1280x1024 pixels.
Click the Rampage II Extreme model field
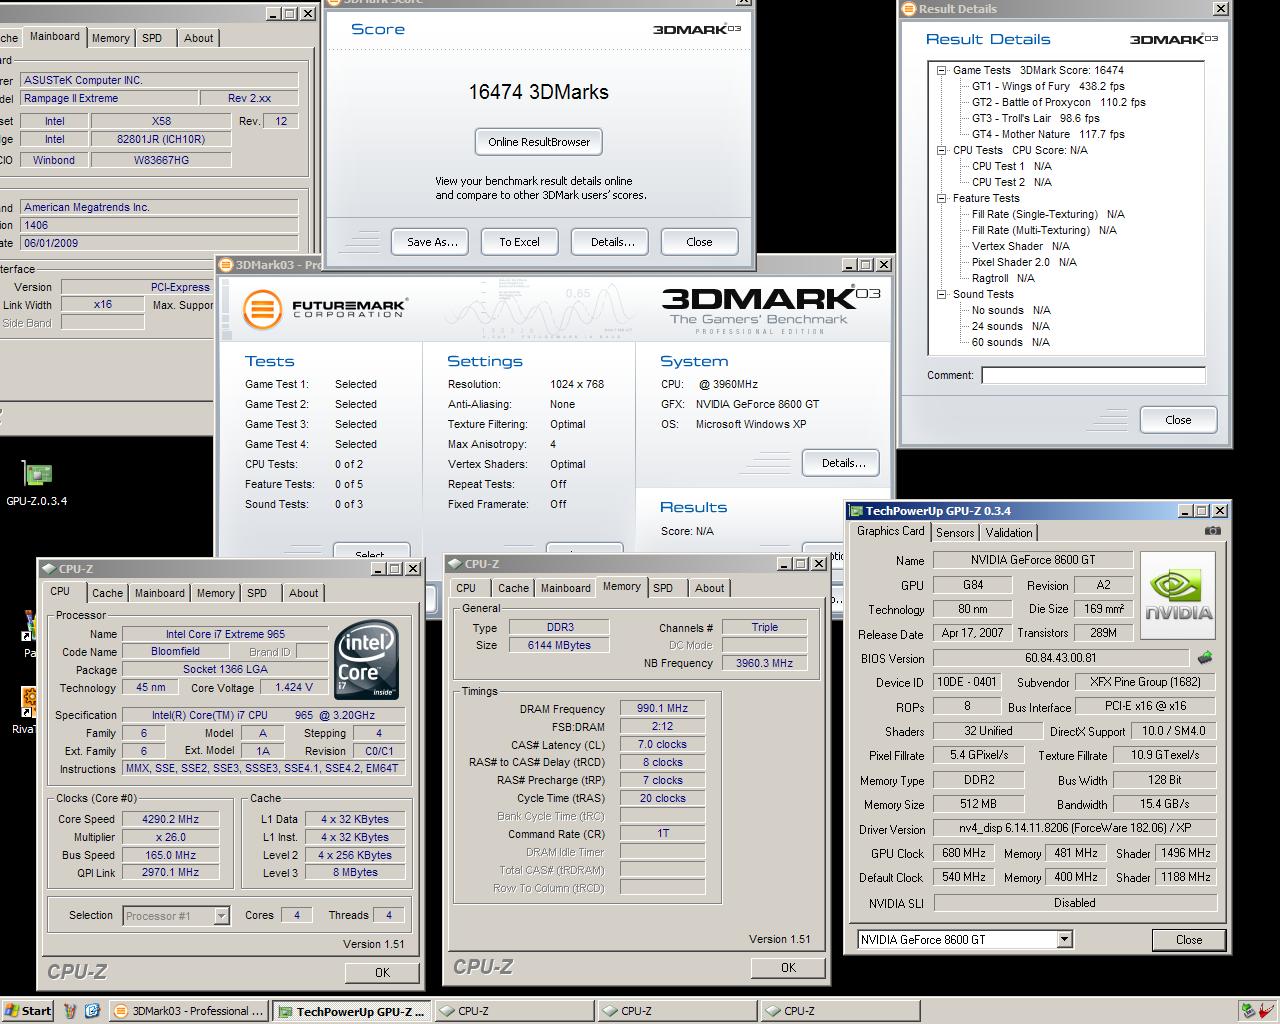(107, 98)
